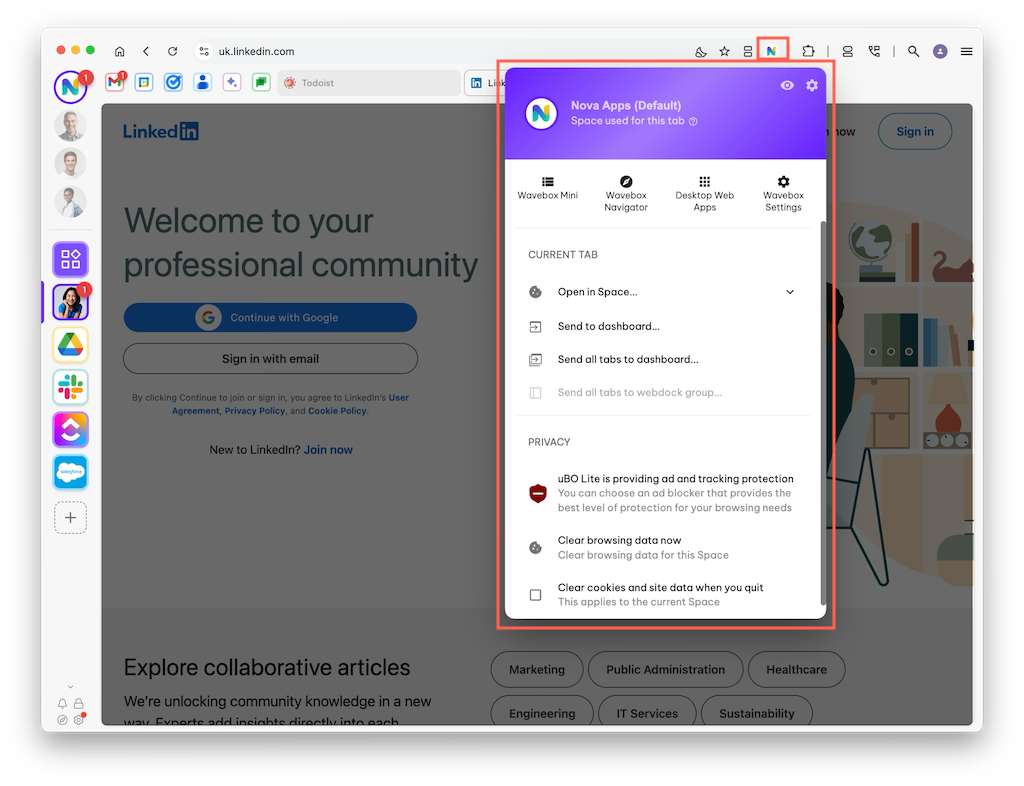Click the popup's vertical scrollbar
This screenshot has width=1024, height=786.
coord(823,413)
